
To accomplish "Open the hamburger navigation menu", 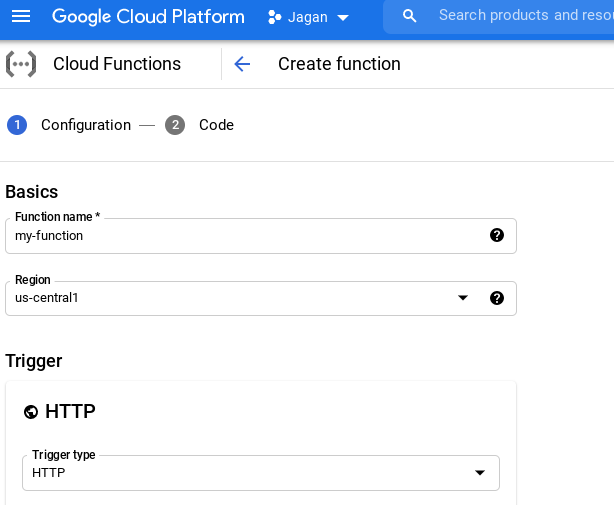I will [21, 16].
